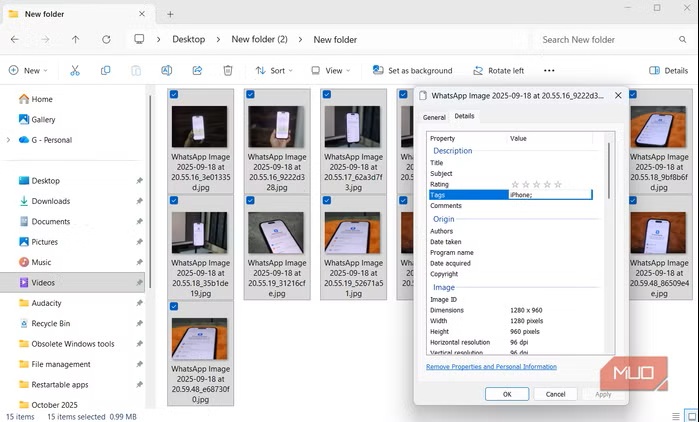Click the Copy icon in toolbar
The width and height of the screenshot is (699, 422).
[105, 71]
